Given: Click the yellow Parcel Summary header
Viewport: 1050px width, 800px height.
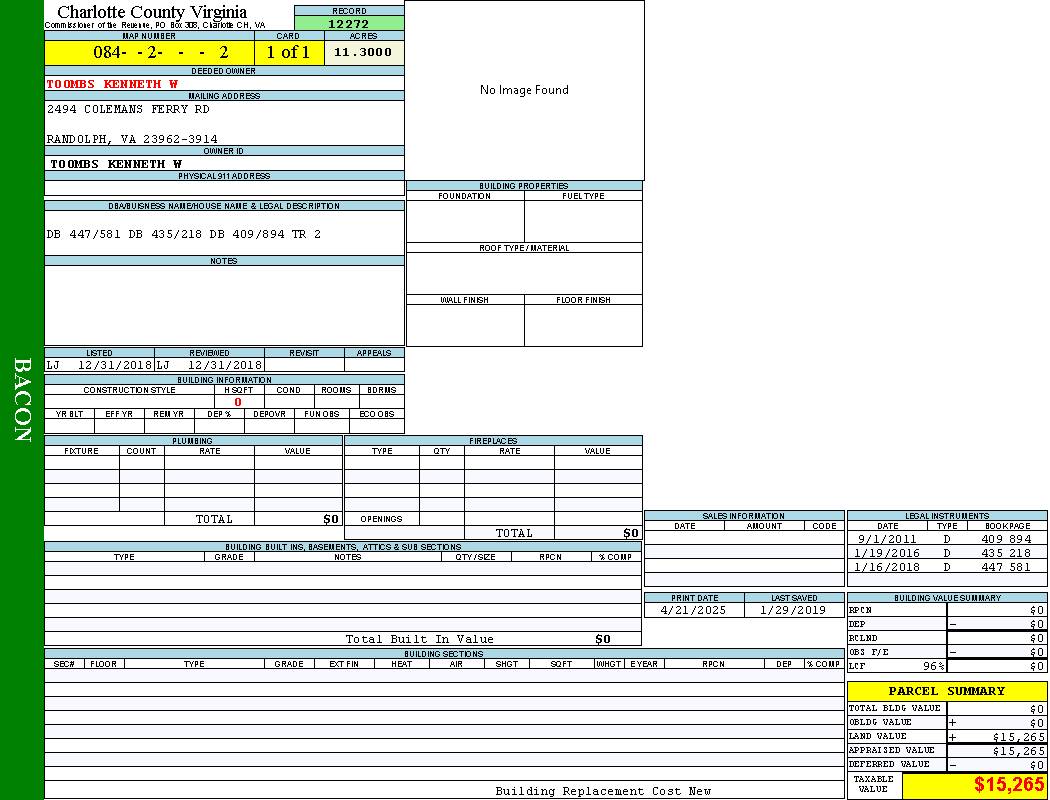Looking at the screenshot, I should (946, 691).
